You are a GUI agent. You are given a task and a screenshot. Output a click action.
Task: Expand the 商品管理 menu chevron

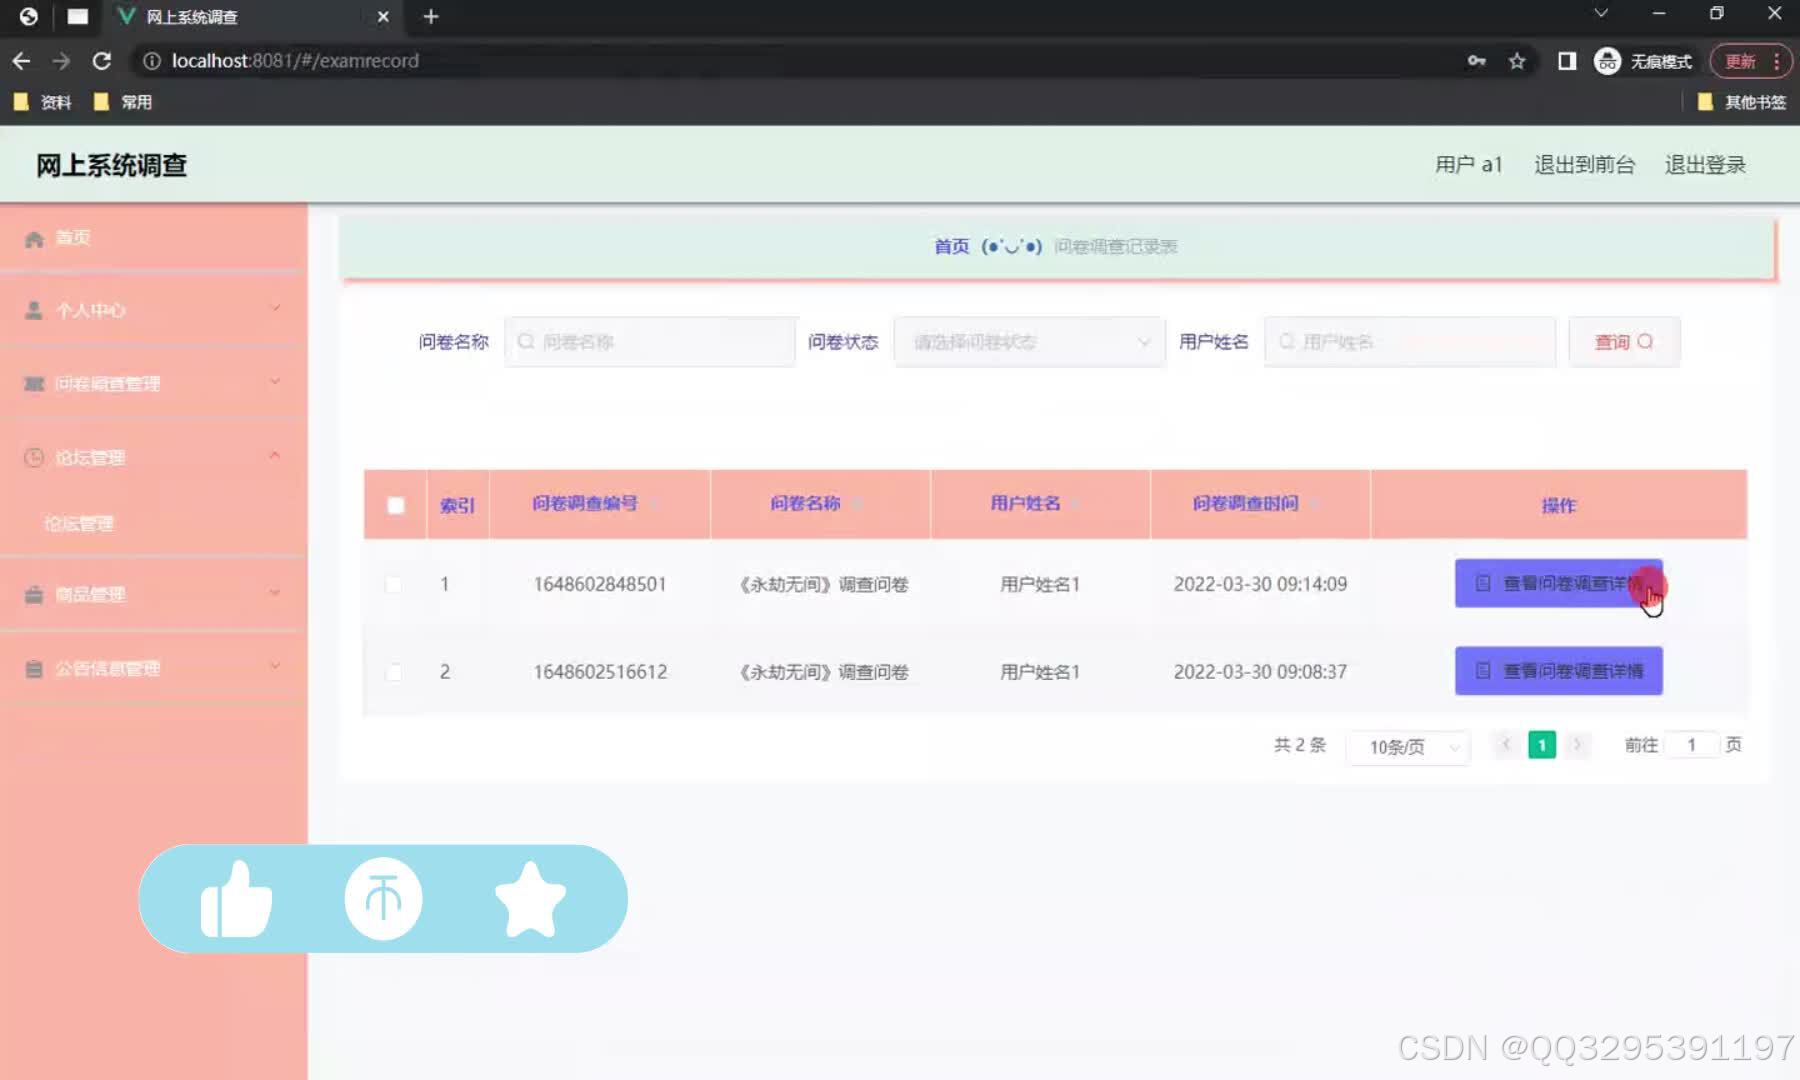pyautogui.click(x=275, y=593)
